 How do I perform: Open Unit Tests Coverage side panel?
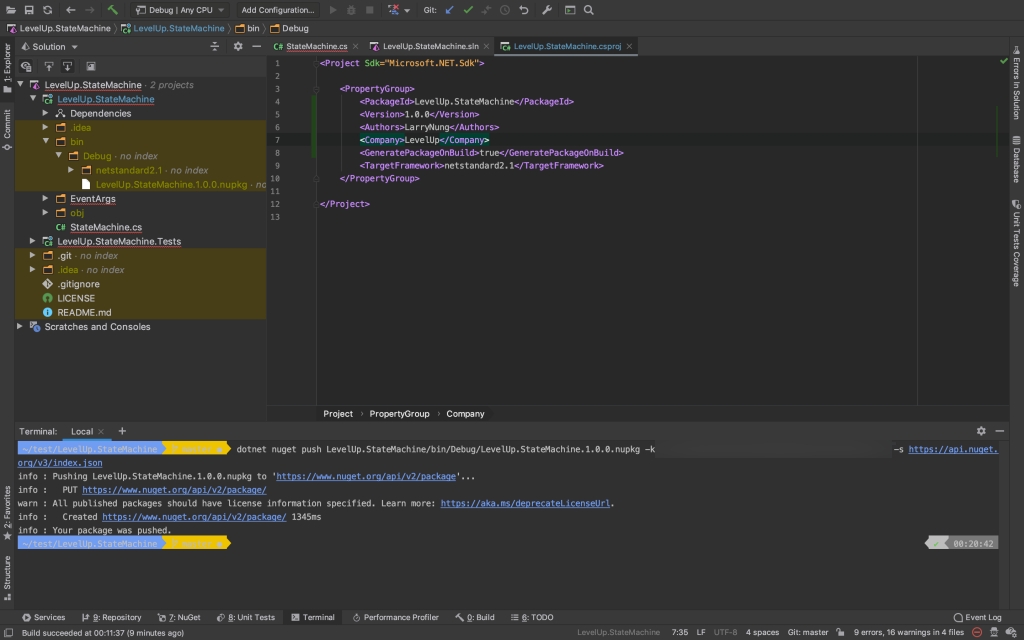pyautogui.click(x=1016, y=242)
